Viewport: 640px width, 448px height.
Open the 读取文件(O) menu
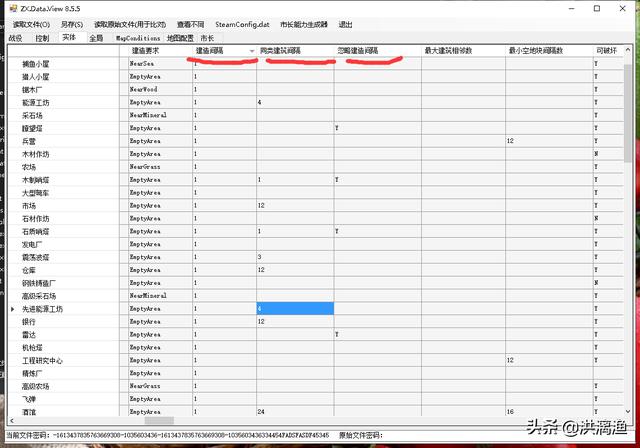[31, 24]
